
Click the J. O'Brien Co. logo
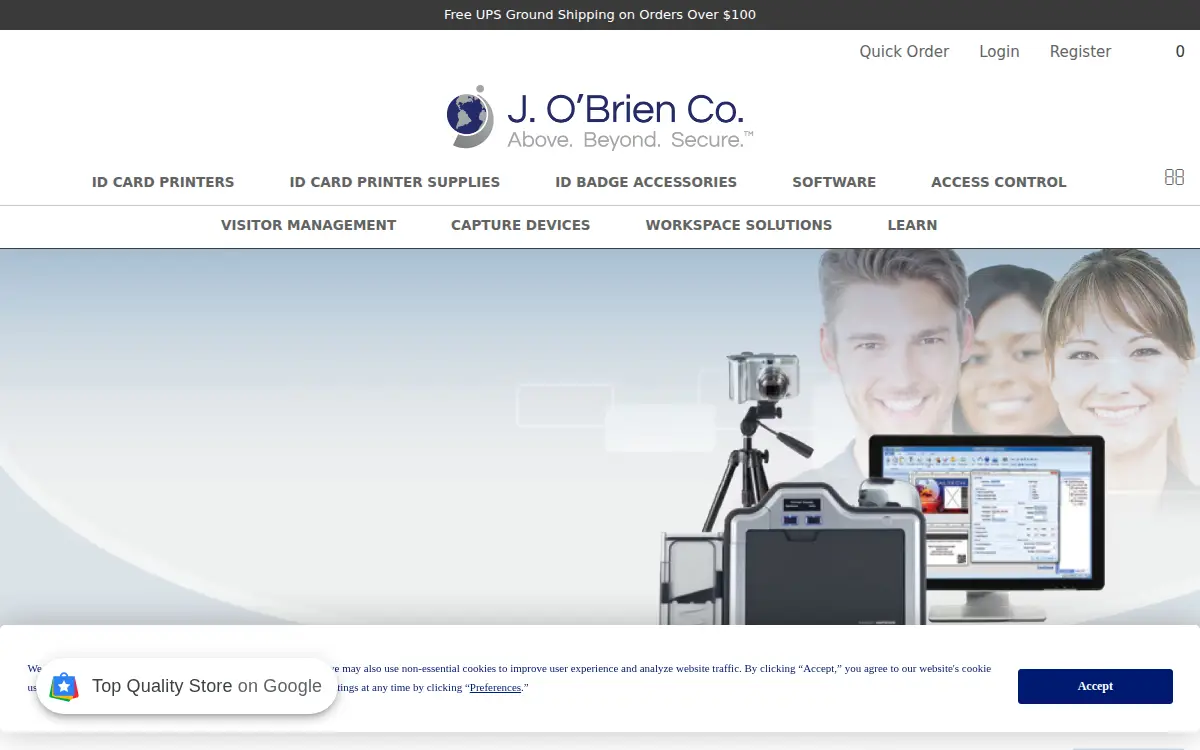(x=600, y=117)
